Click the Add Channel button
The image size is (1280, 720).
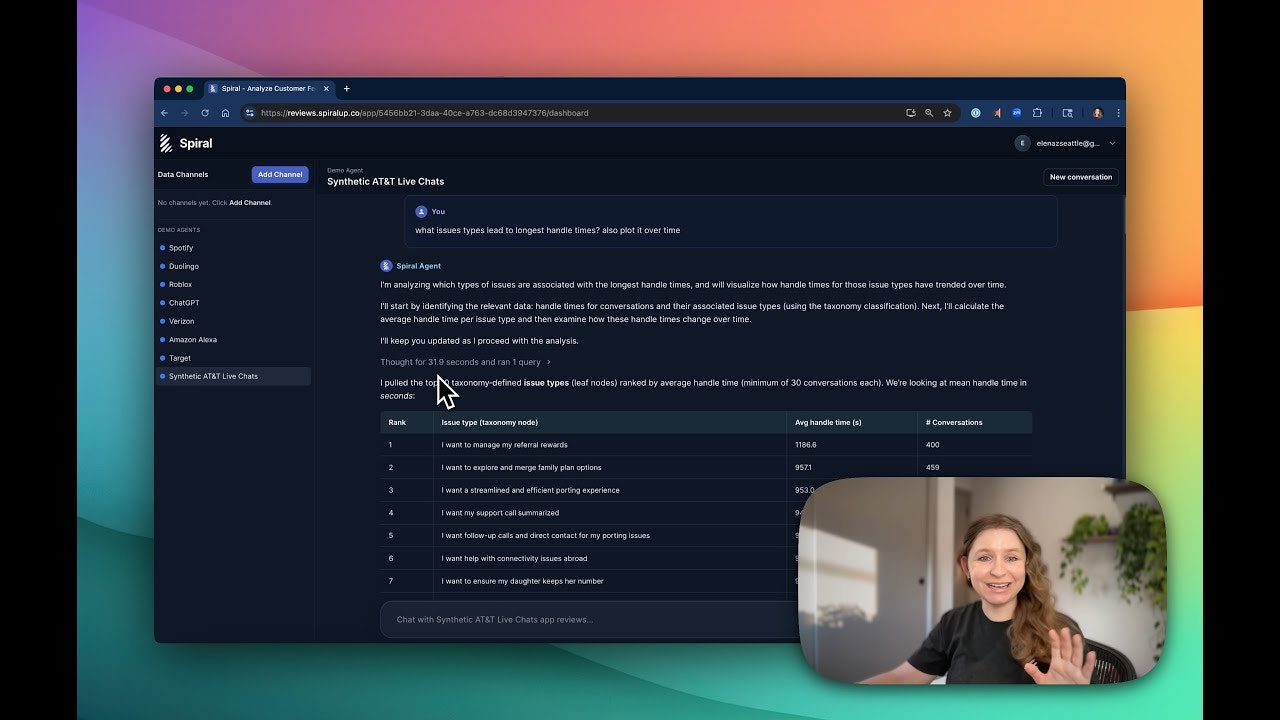(280, 175)
